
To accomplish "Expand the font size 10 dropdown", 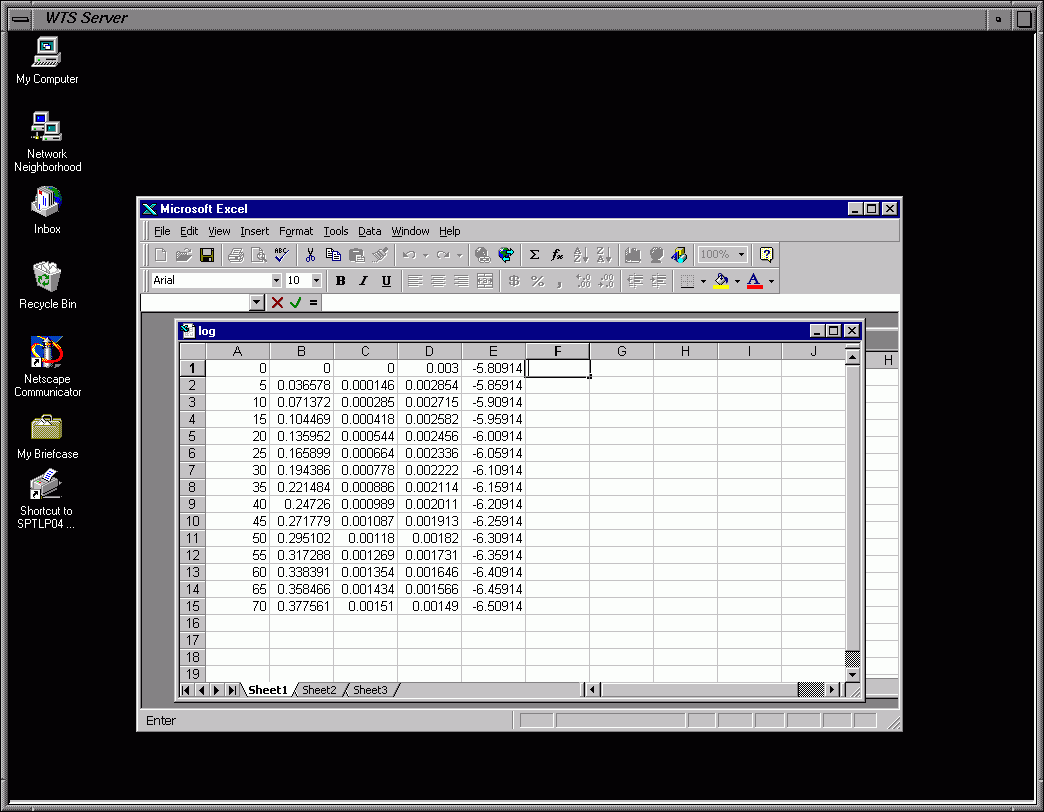I will coord(317,281).
